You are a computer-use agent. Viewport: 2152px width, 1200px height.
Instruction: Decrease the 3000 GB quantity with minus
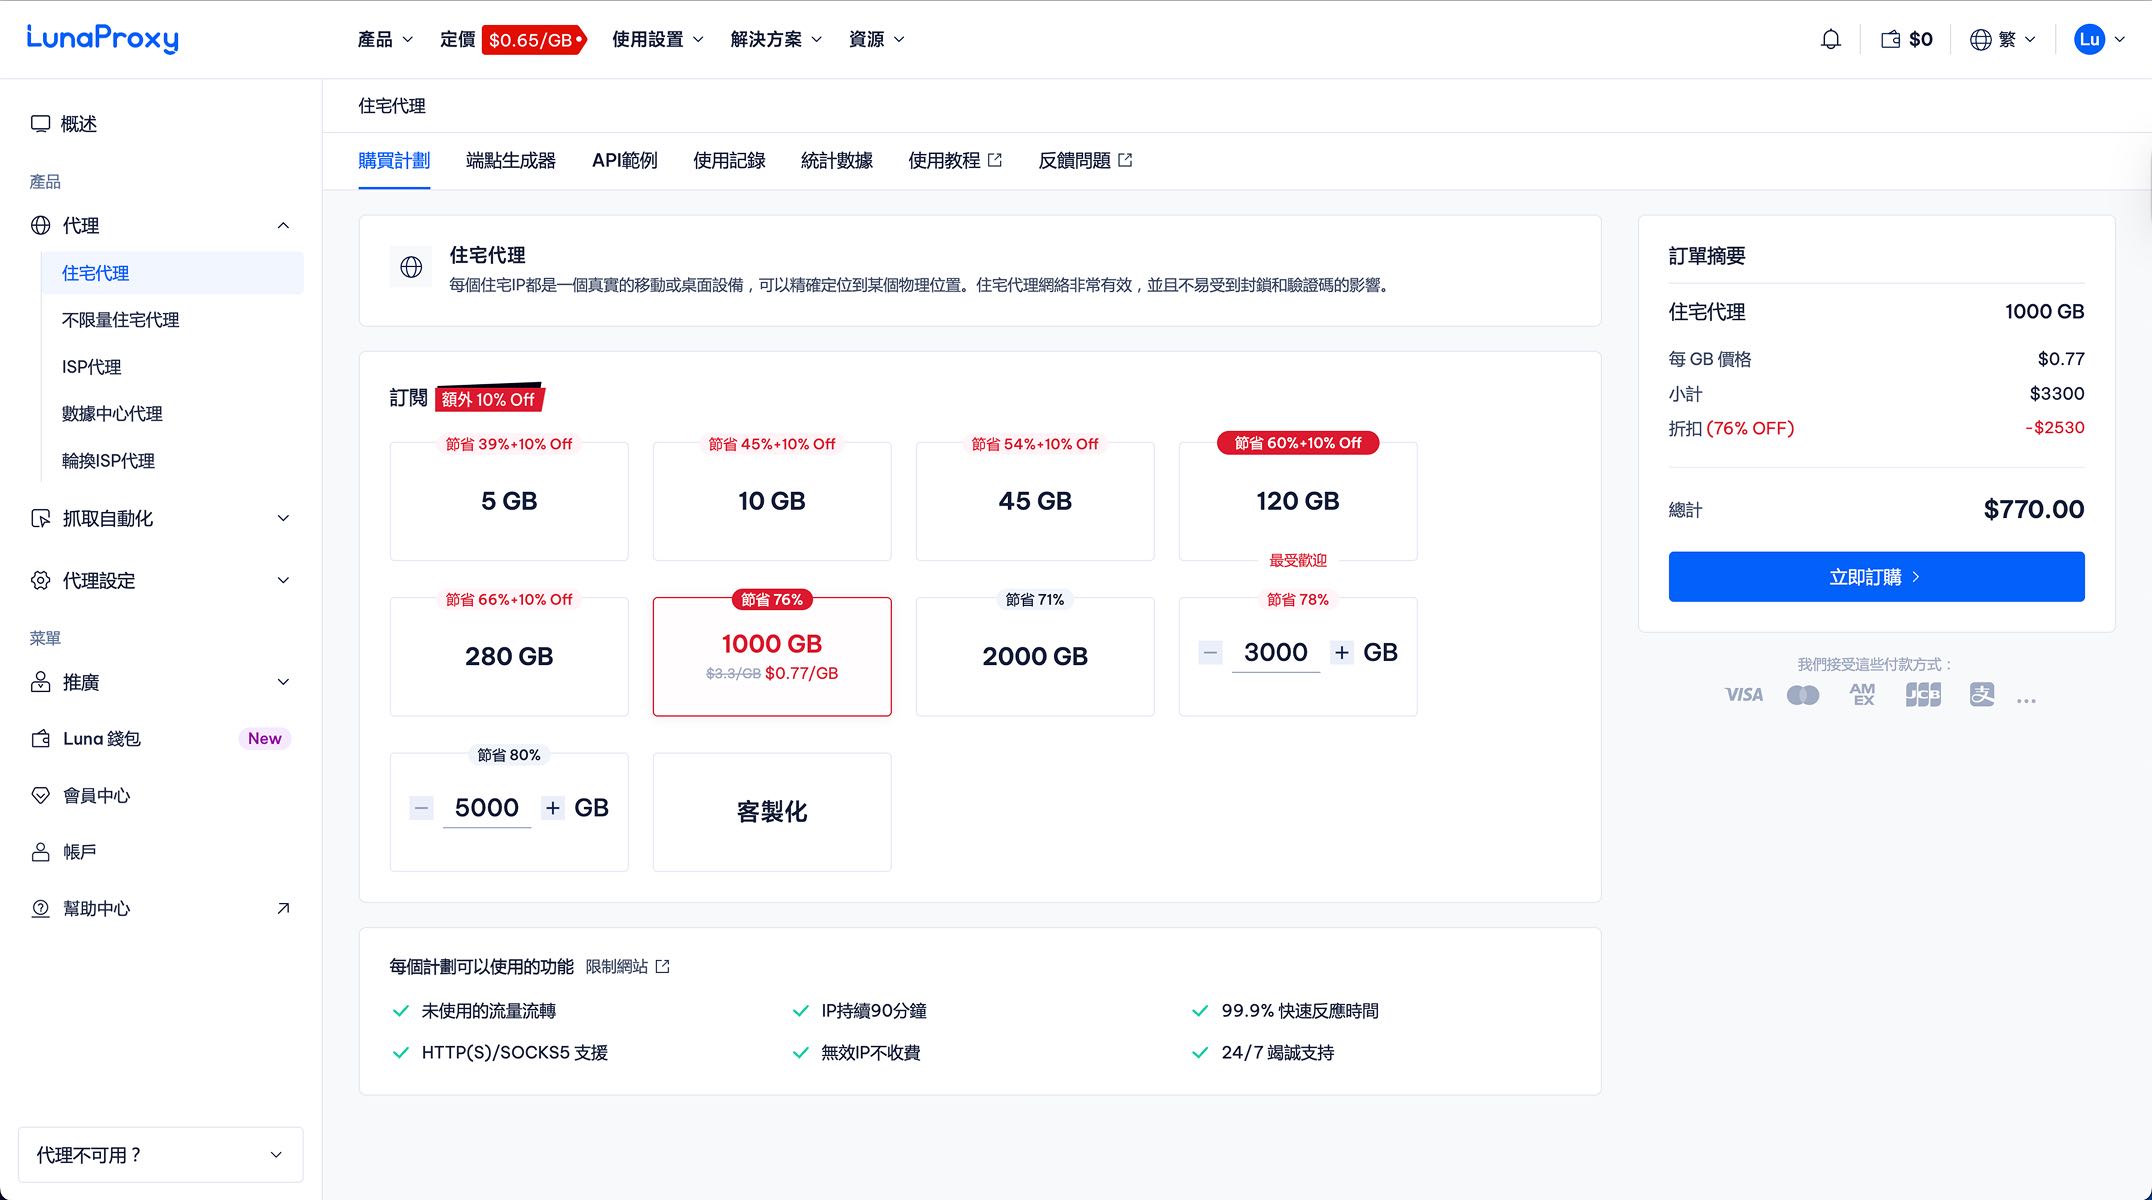(x=1210, y=653)
